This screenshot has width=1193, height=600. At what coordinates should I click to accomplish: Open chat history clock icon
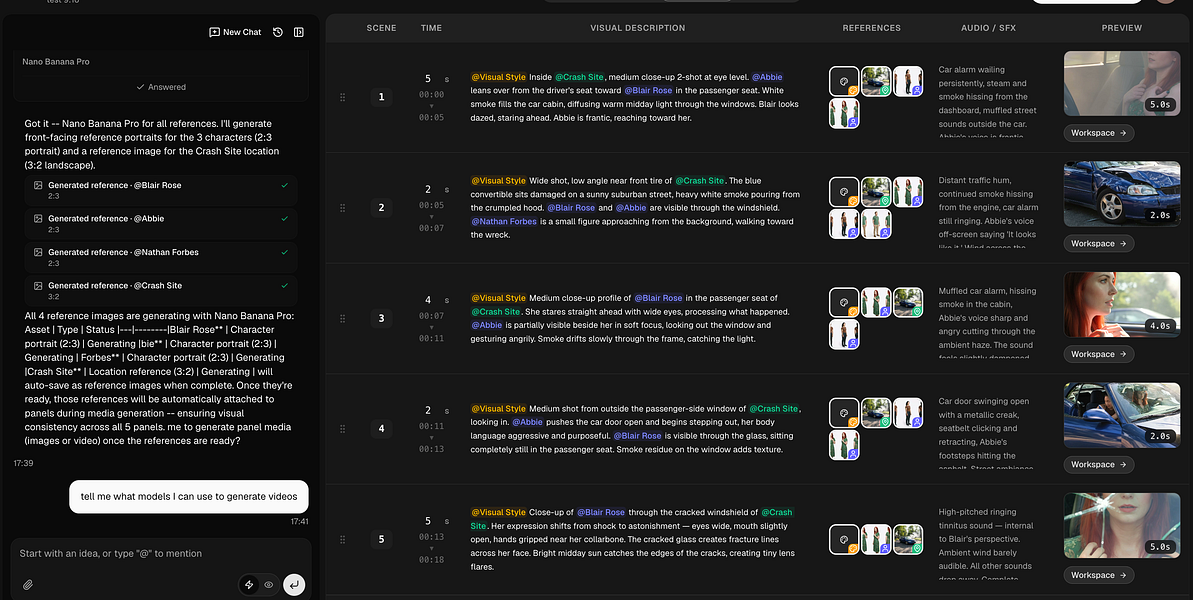(x=278, y=32)
